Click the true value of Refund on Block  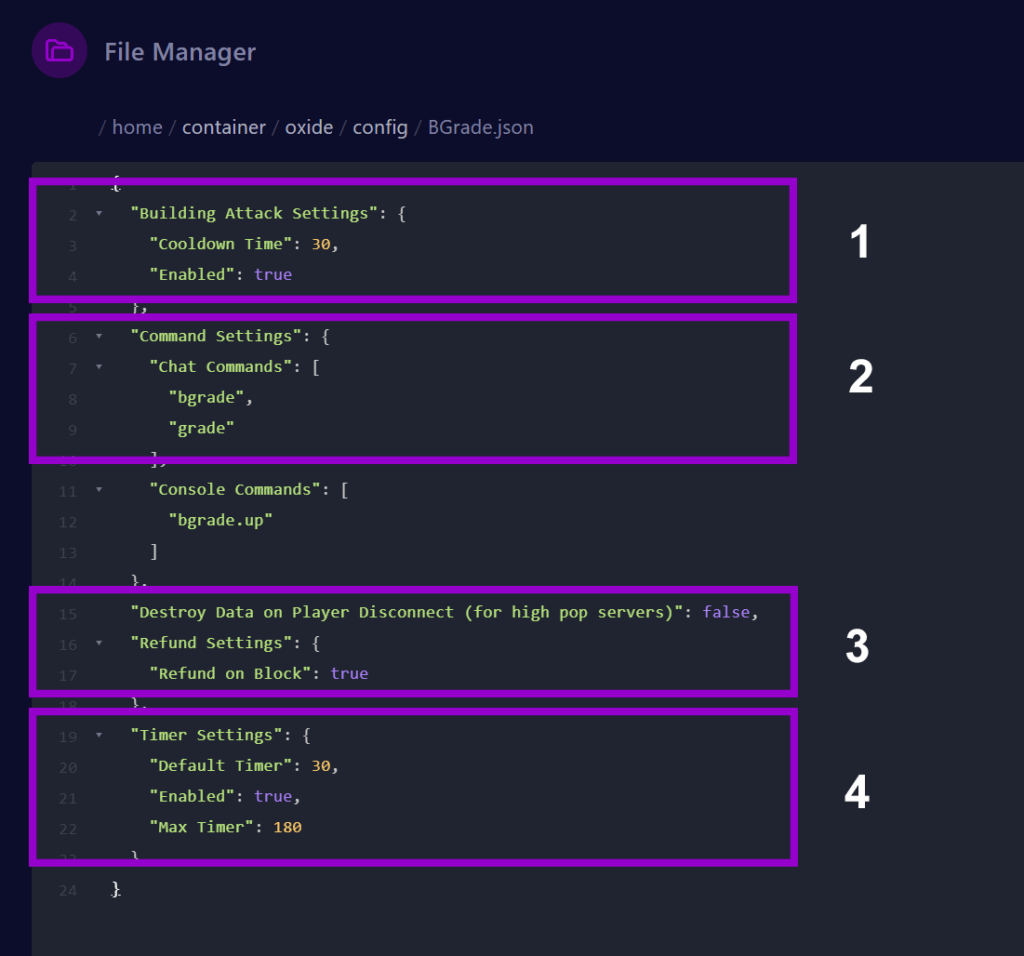click(349, 673)
